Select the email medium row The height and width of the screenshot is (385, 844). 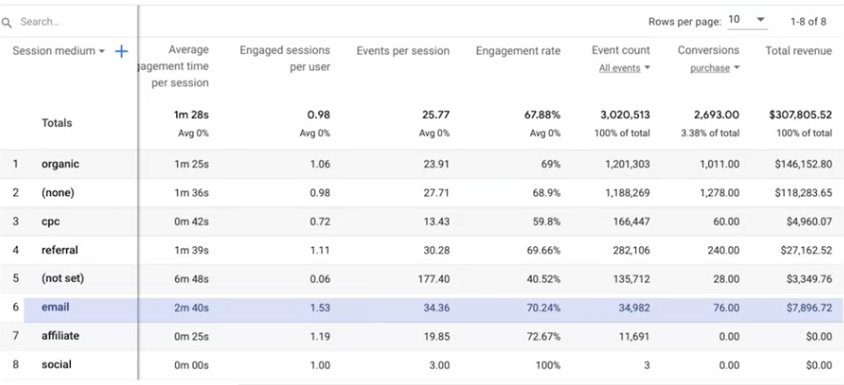pos(422,308)
